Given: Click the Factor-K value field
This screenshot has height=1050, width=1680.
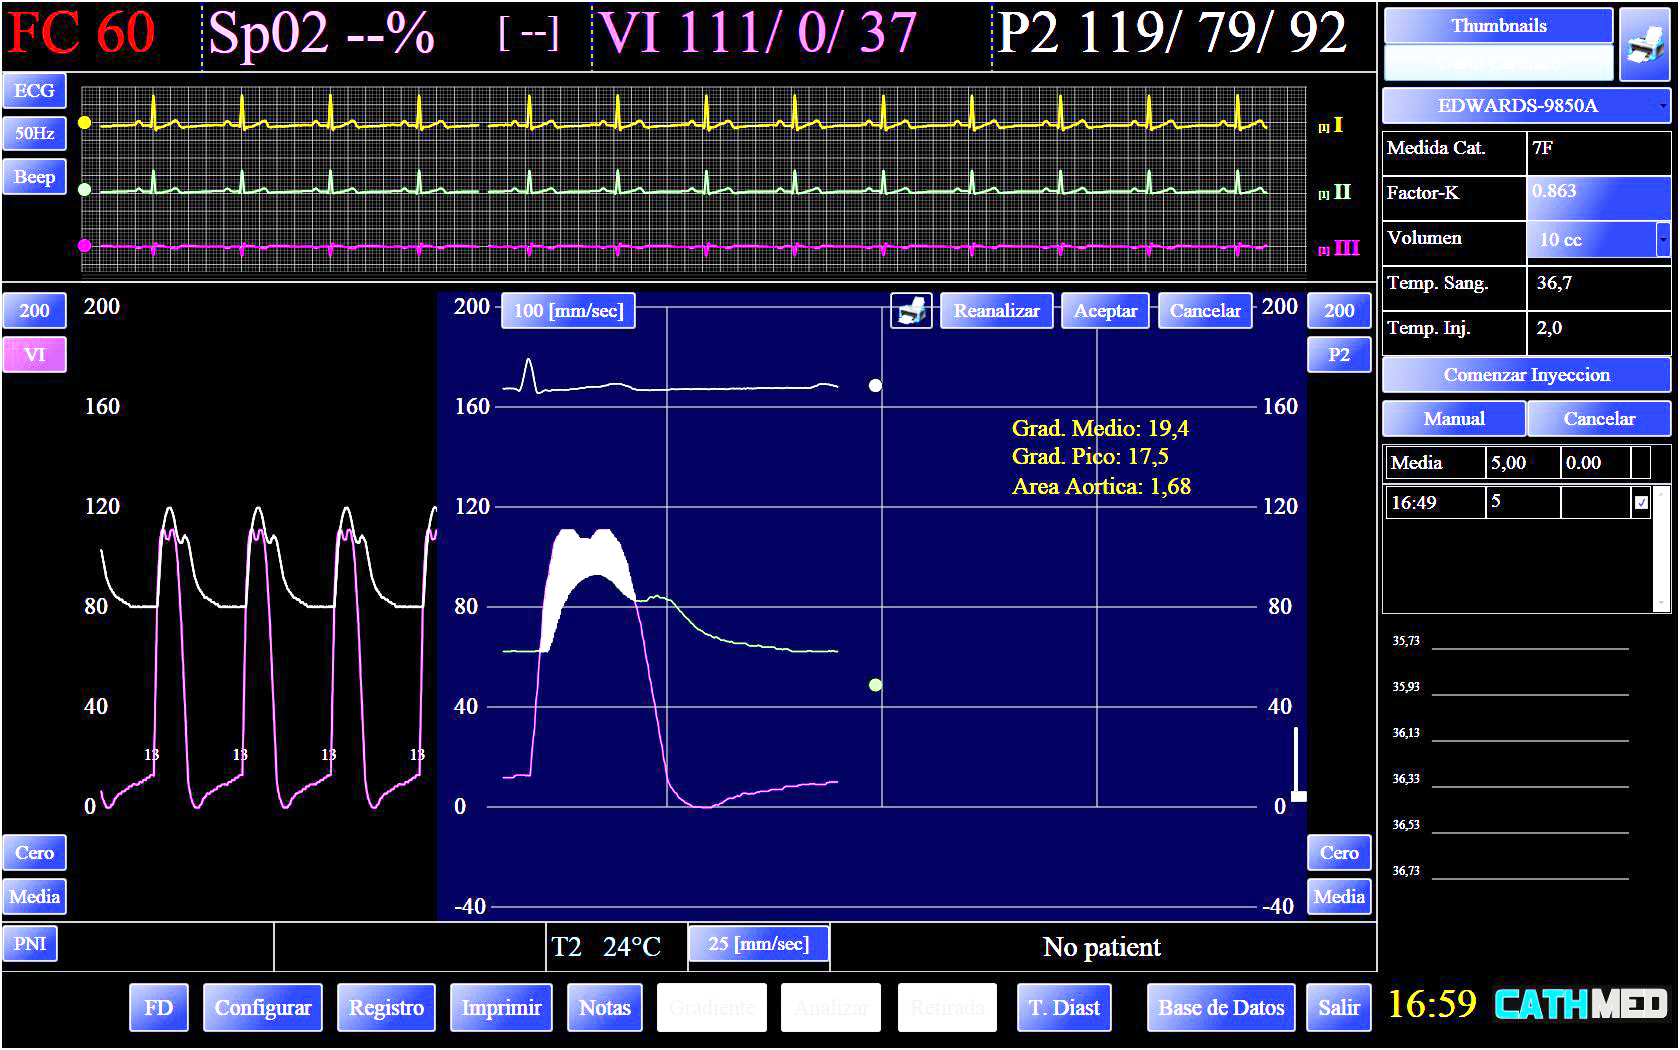Looking at the screenshot, I should pos(1598,193).
